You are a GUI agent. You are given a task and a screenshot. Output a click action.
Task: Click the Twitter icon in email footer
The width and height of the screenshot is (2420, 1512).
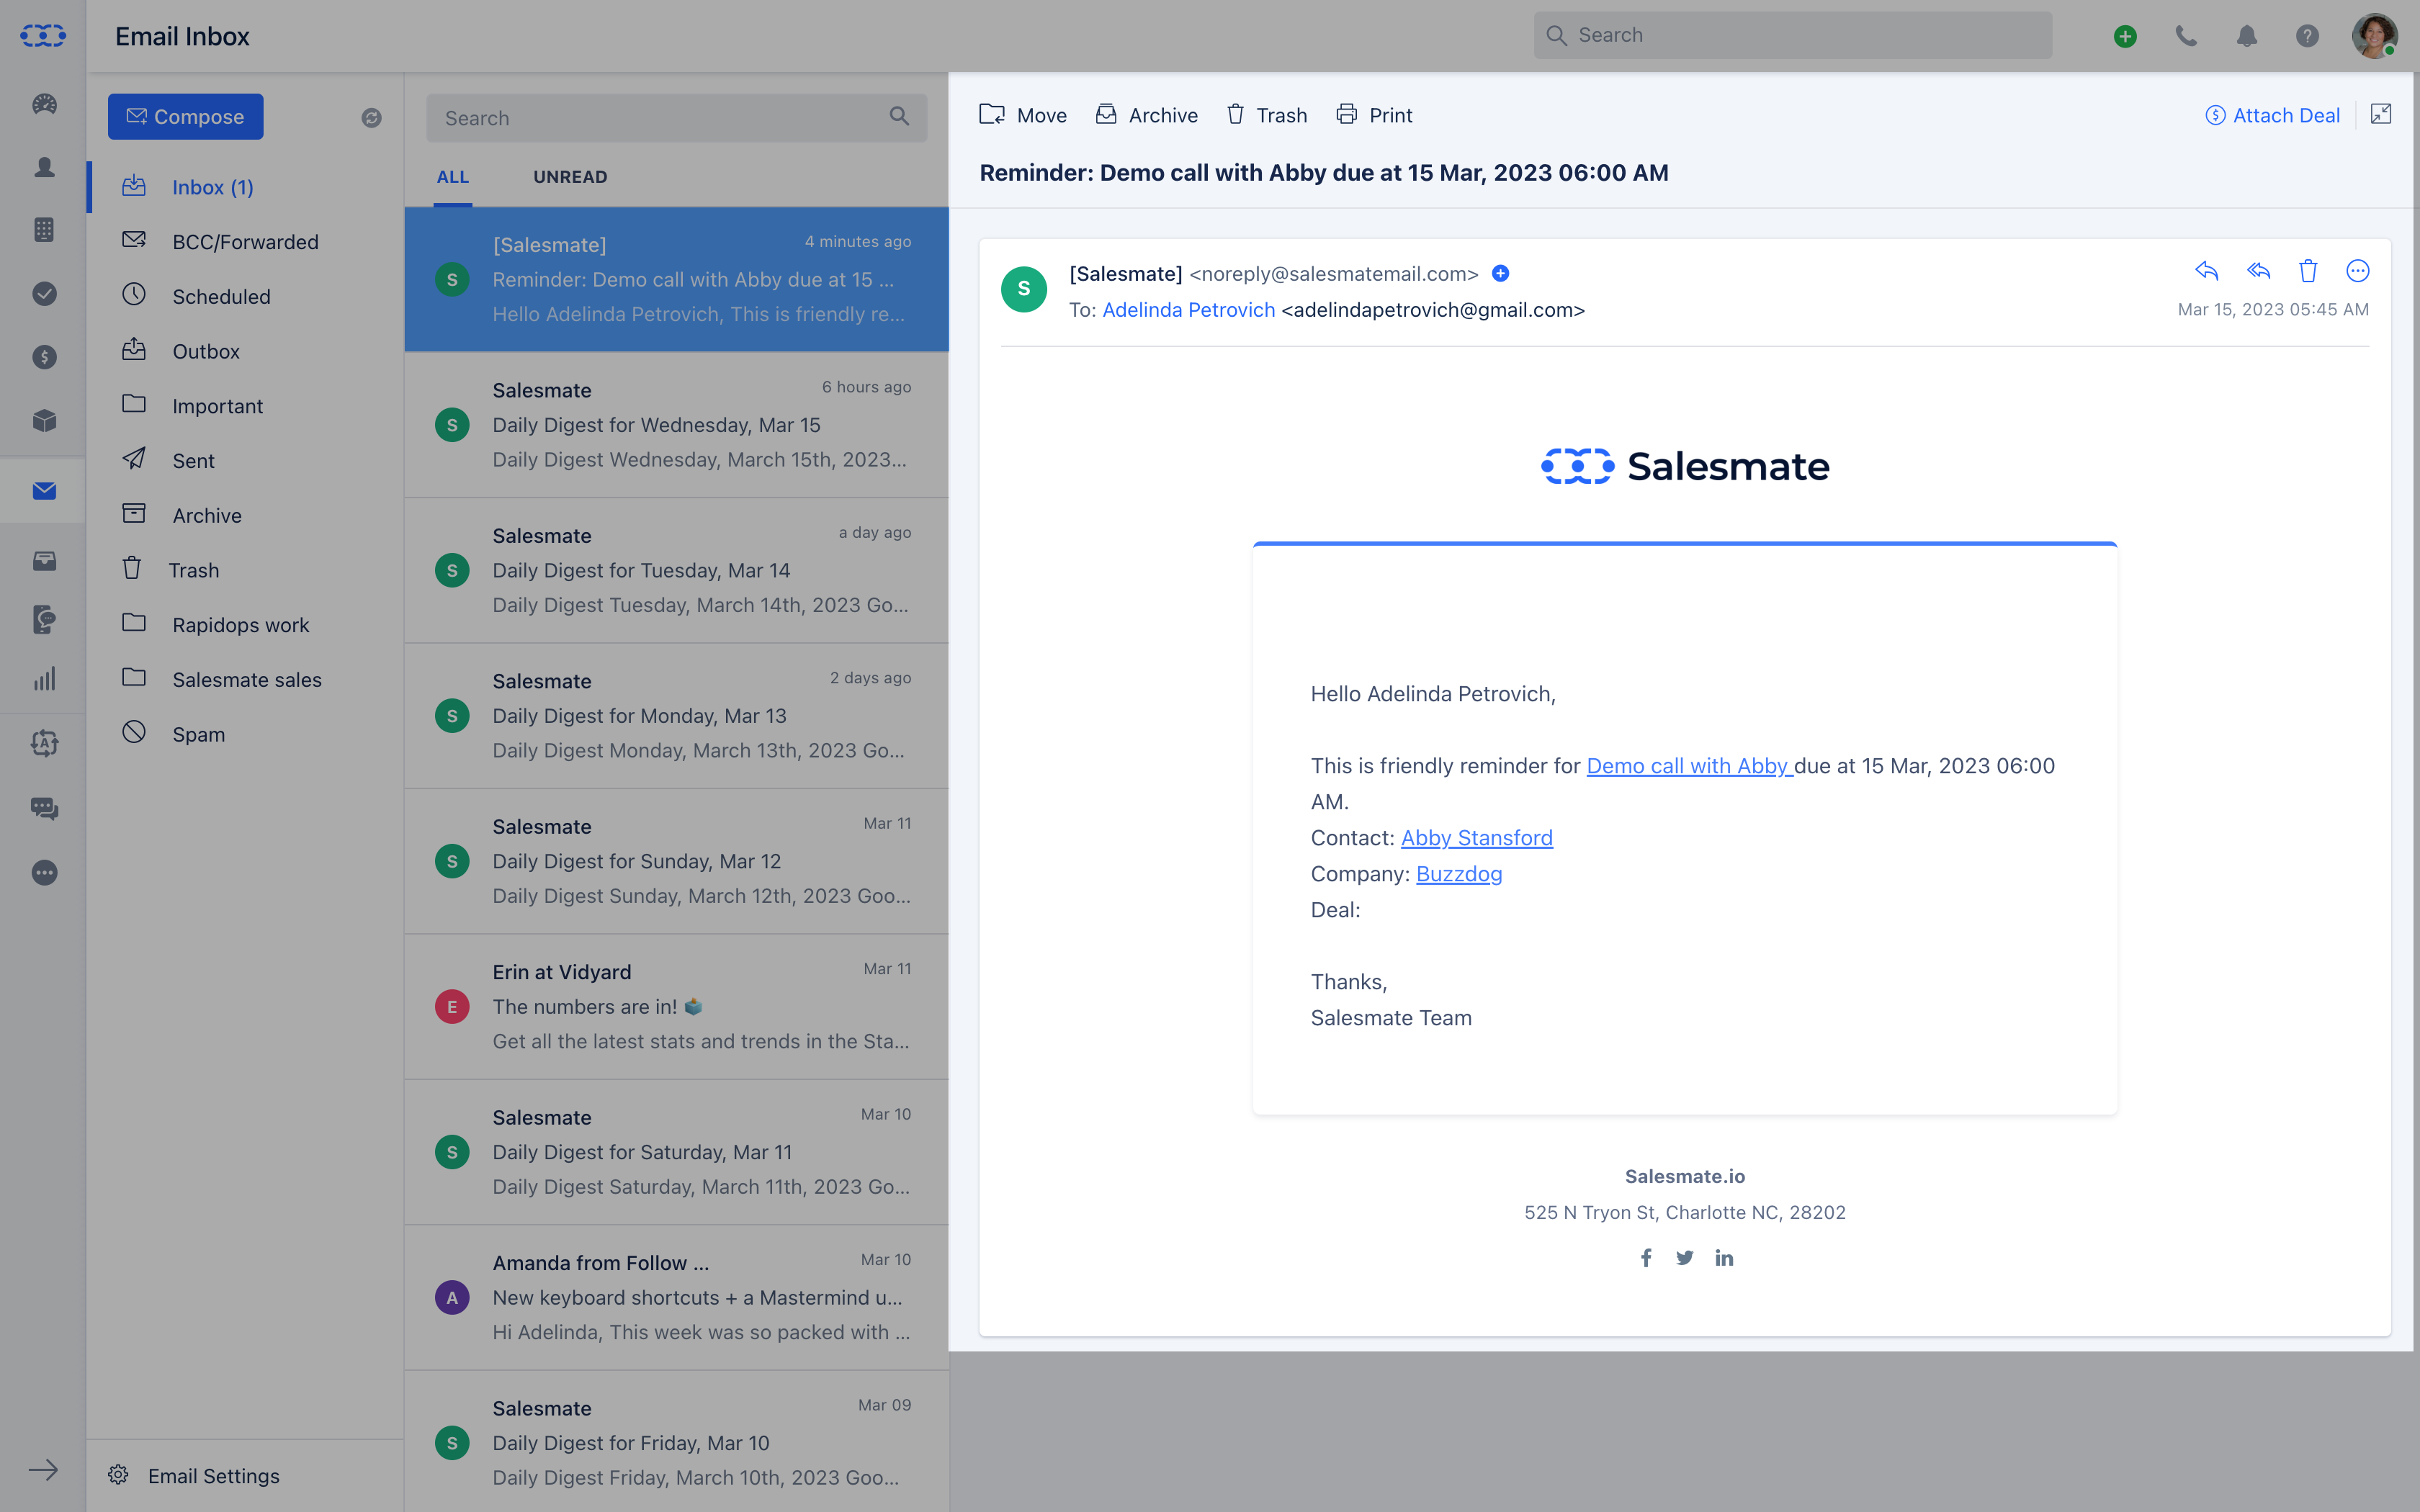tap(1685, 1258)
